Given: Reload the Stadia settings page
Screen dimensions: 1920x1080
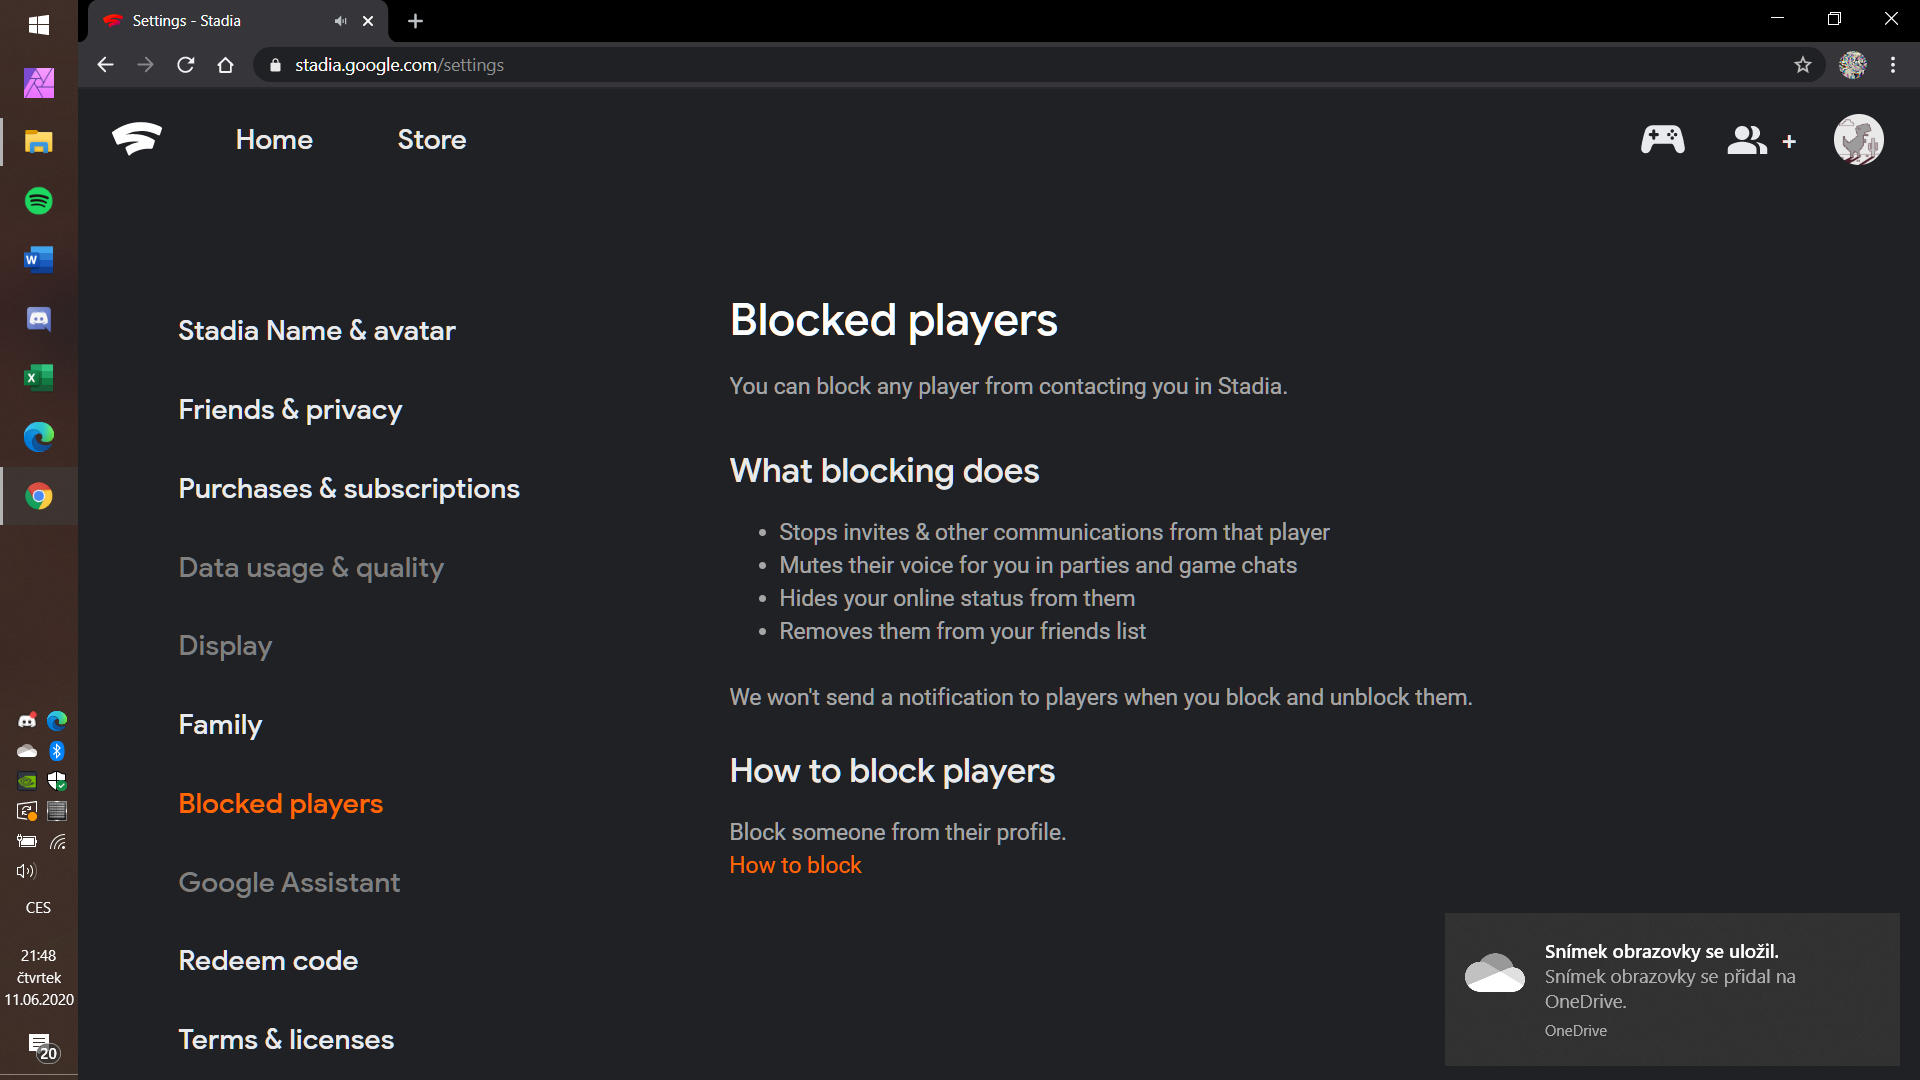Looking at the screenshot, I should click(186, 65).
